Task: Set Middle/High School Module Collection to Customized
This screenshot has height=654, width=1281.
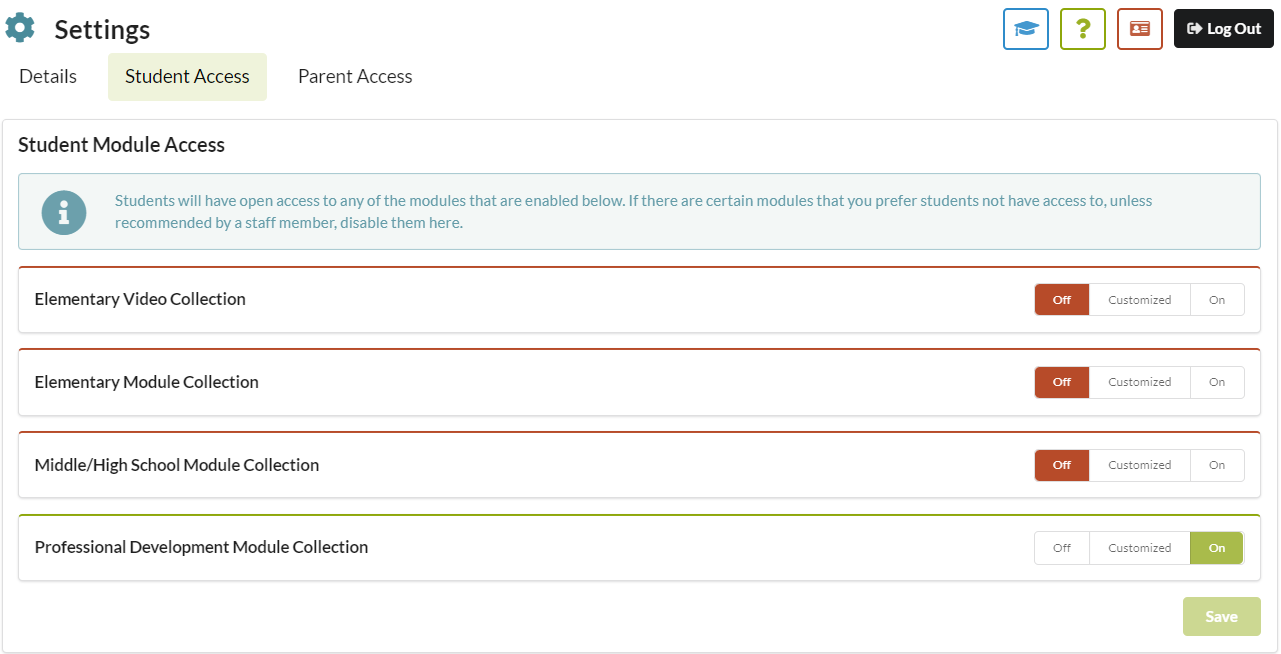Action: [x=1139, y=465]
